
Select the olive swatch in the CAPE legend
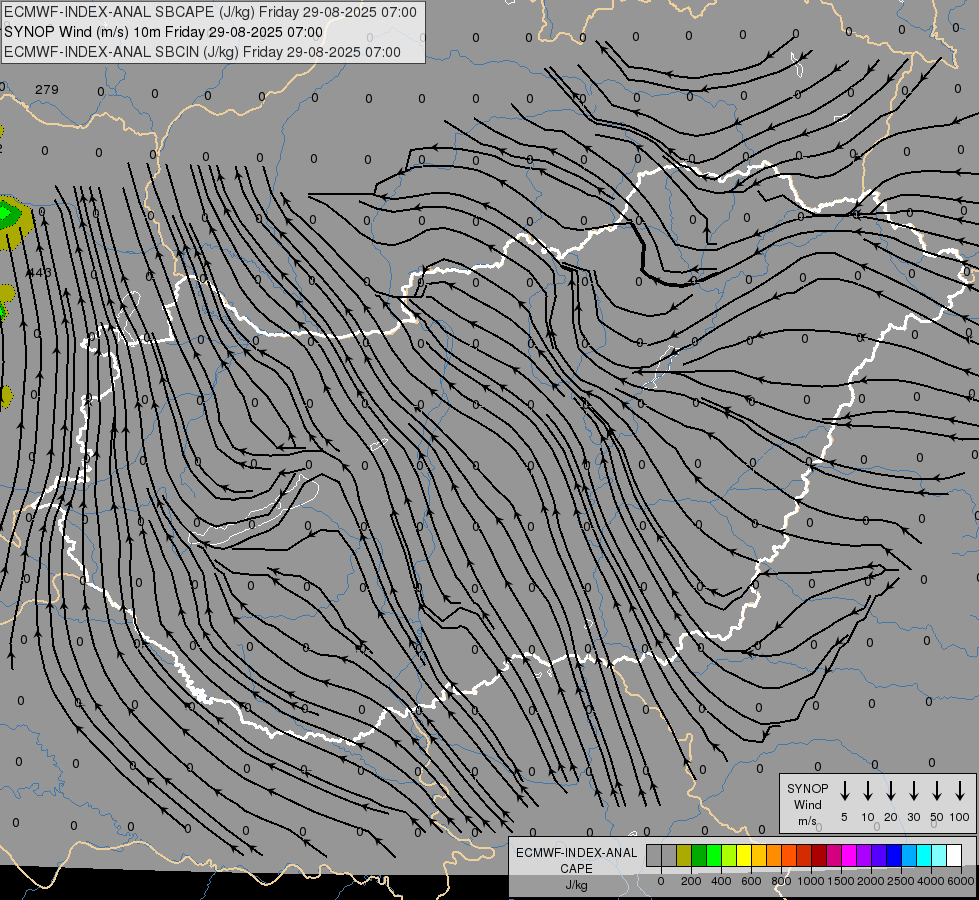point(684,855)
